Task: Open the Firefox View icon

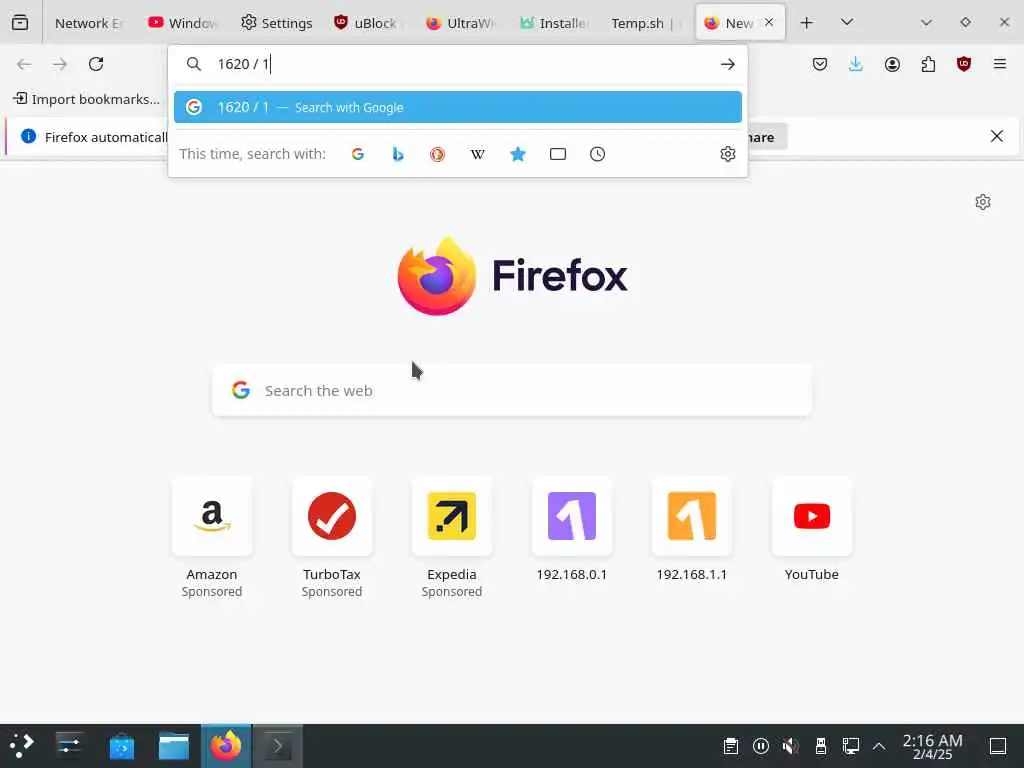Action: point(20,23)
